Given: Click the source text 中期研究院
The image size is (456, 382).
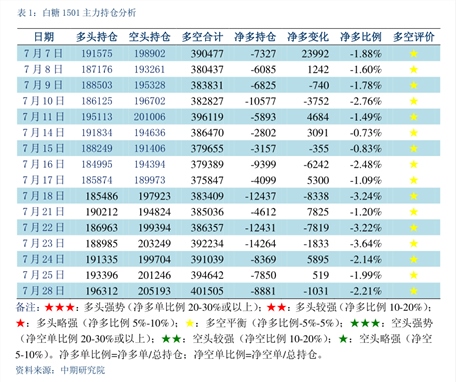Looking at the screenshot, I should [83, 370].
